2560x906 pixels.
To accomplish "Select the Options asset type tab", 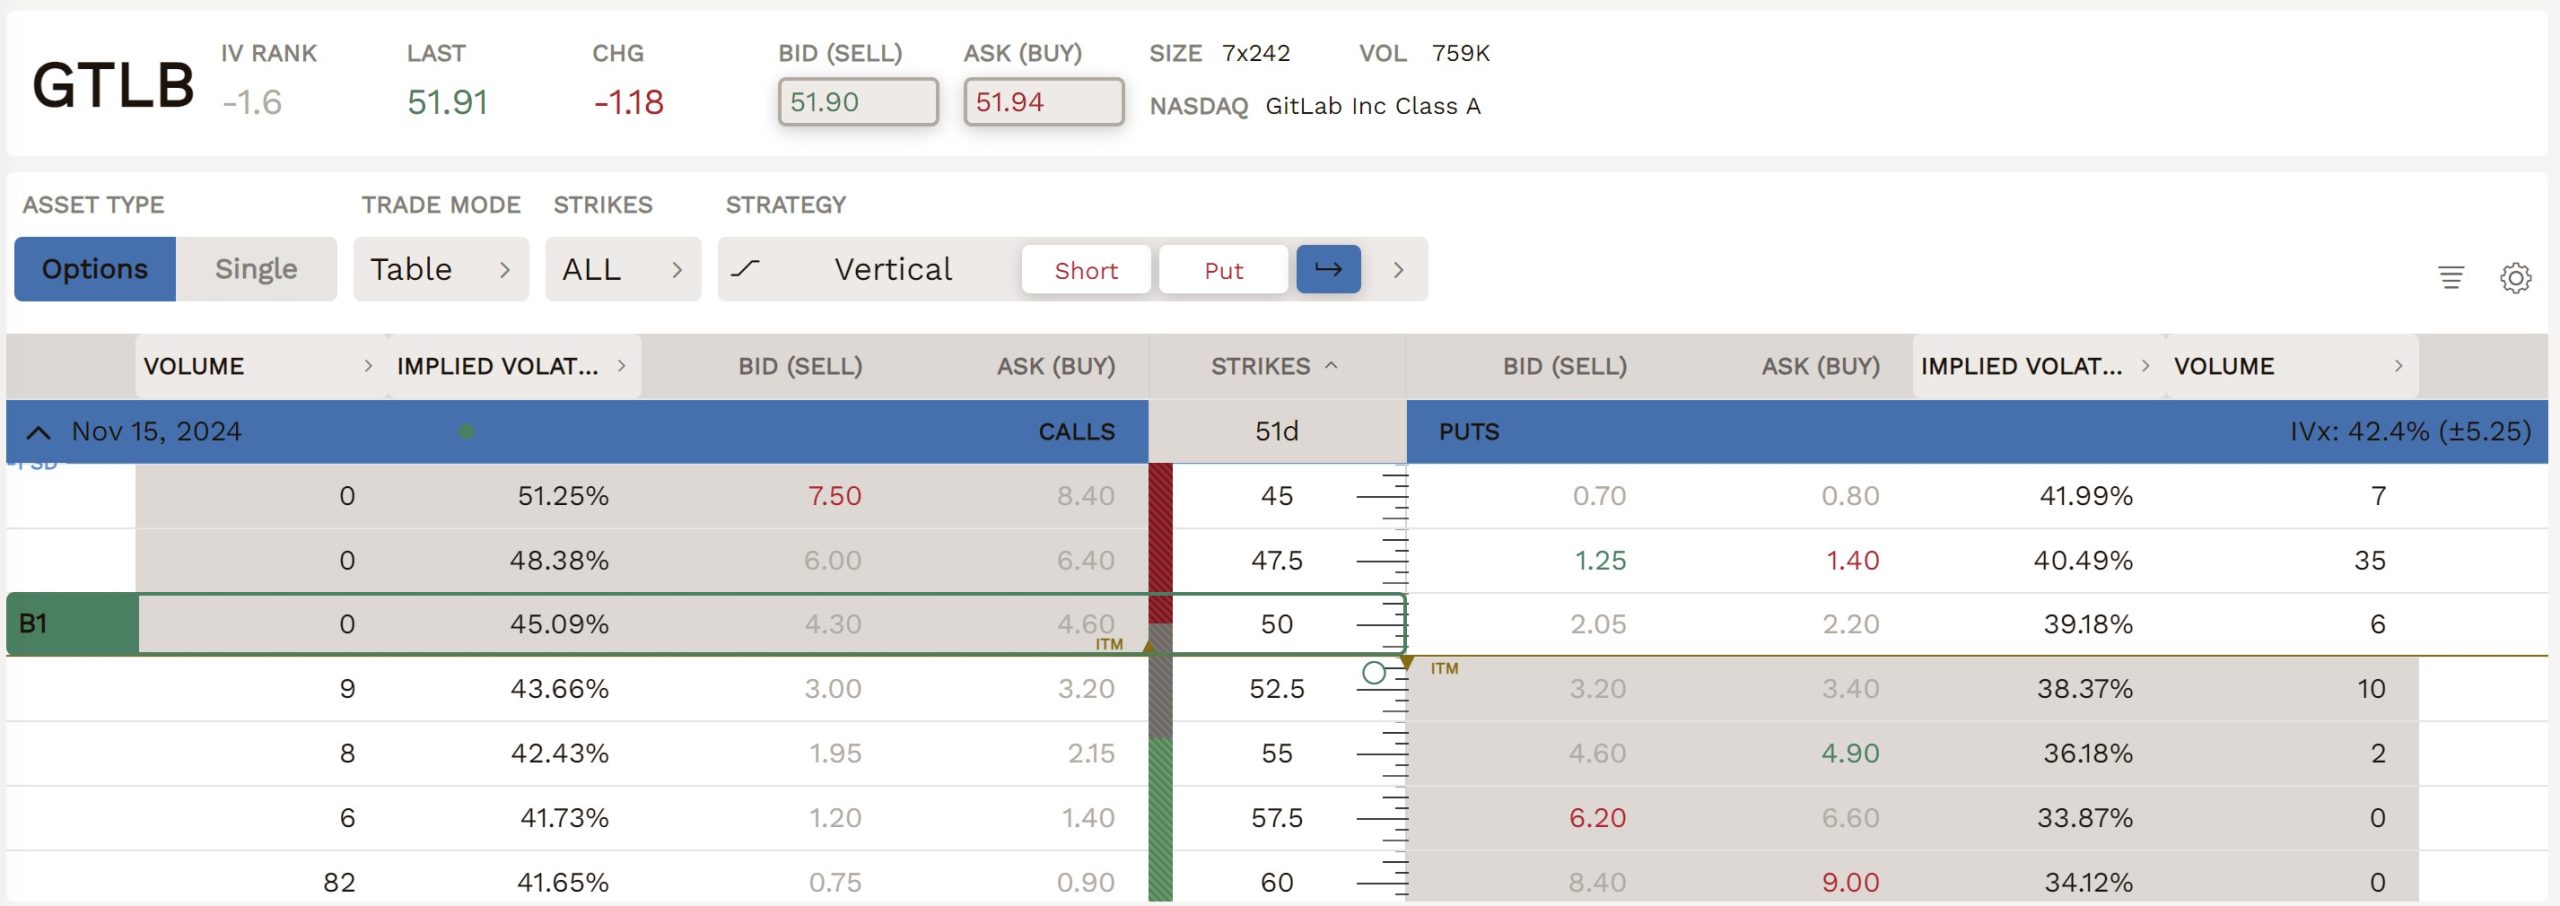I will pyautogui.click(x=95, y=269).
